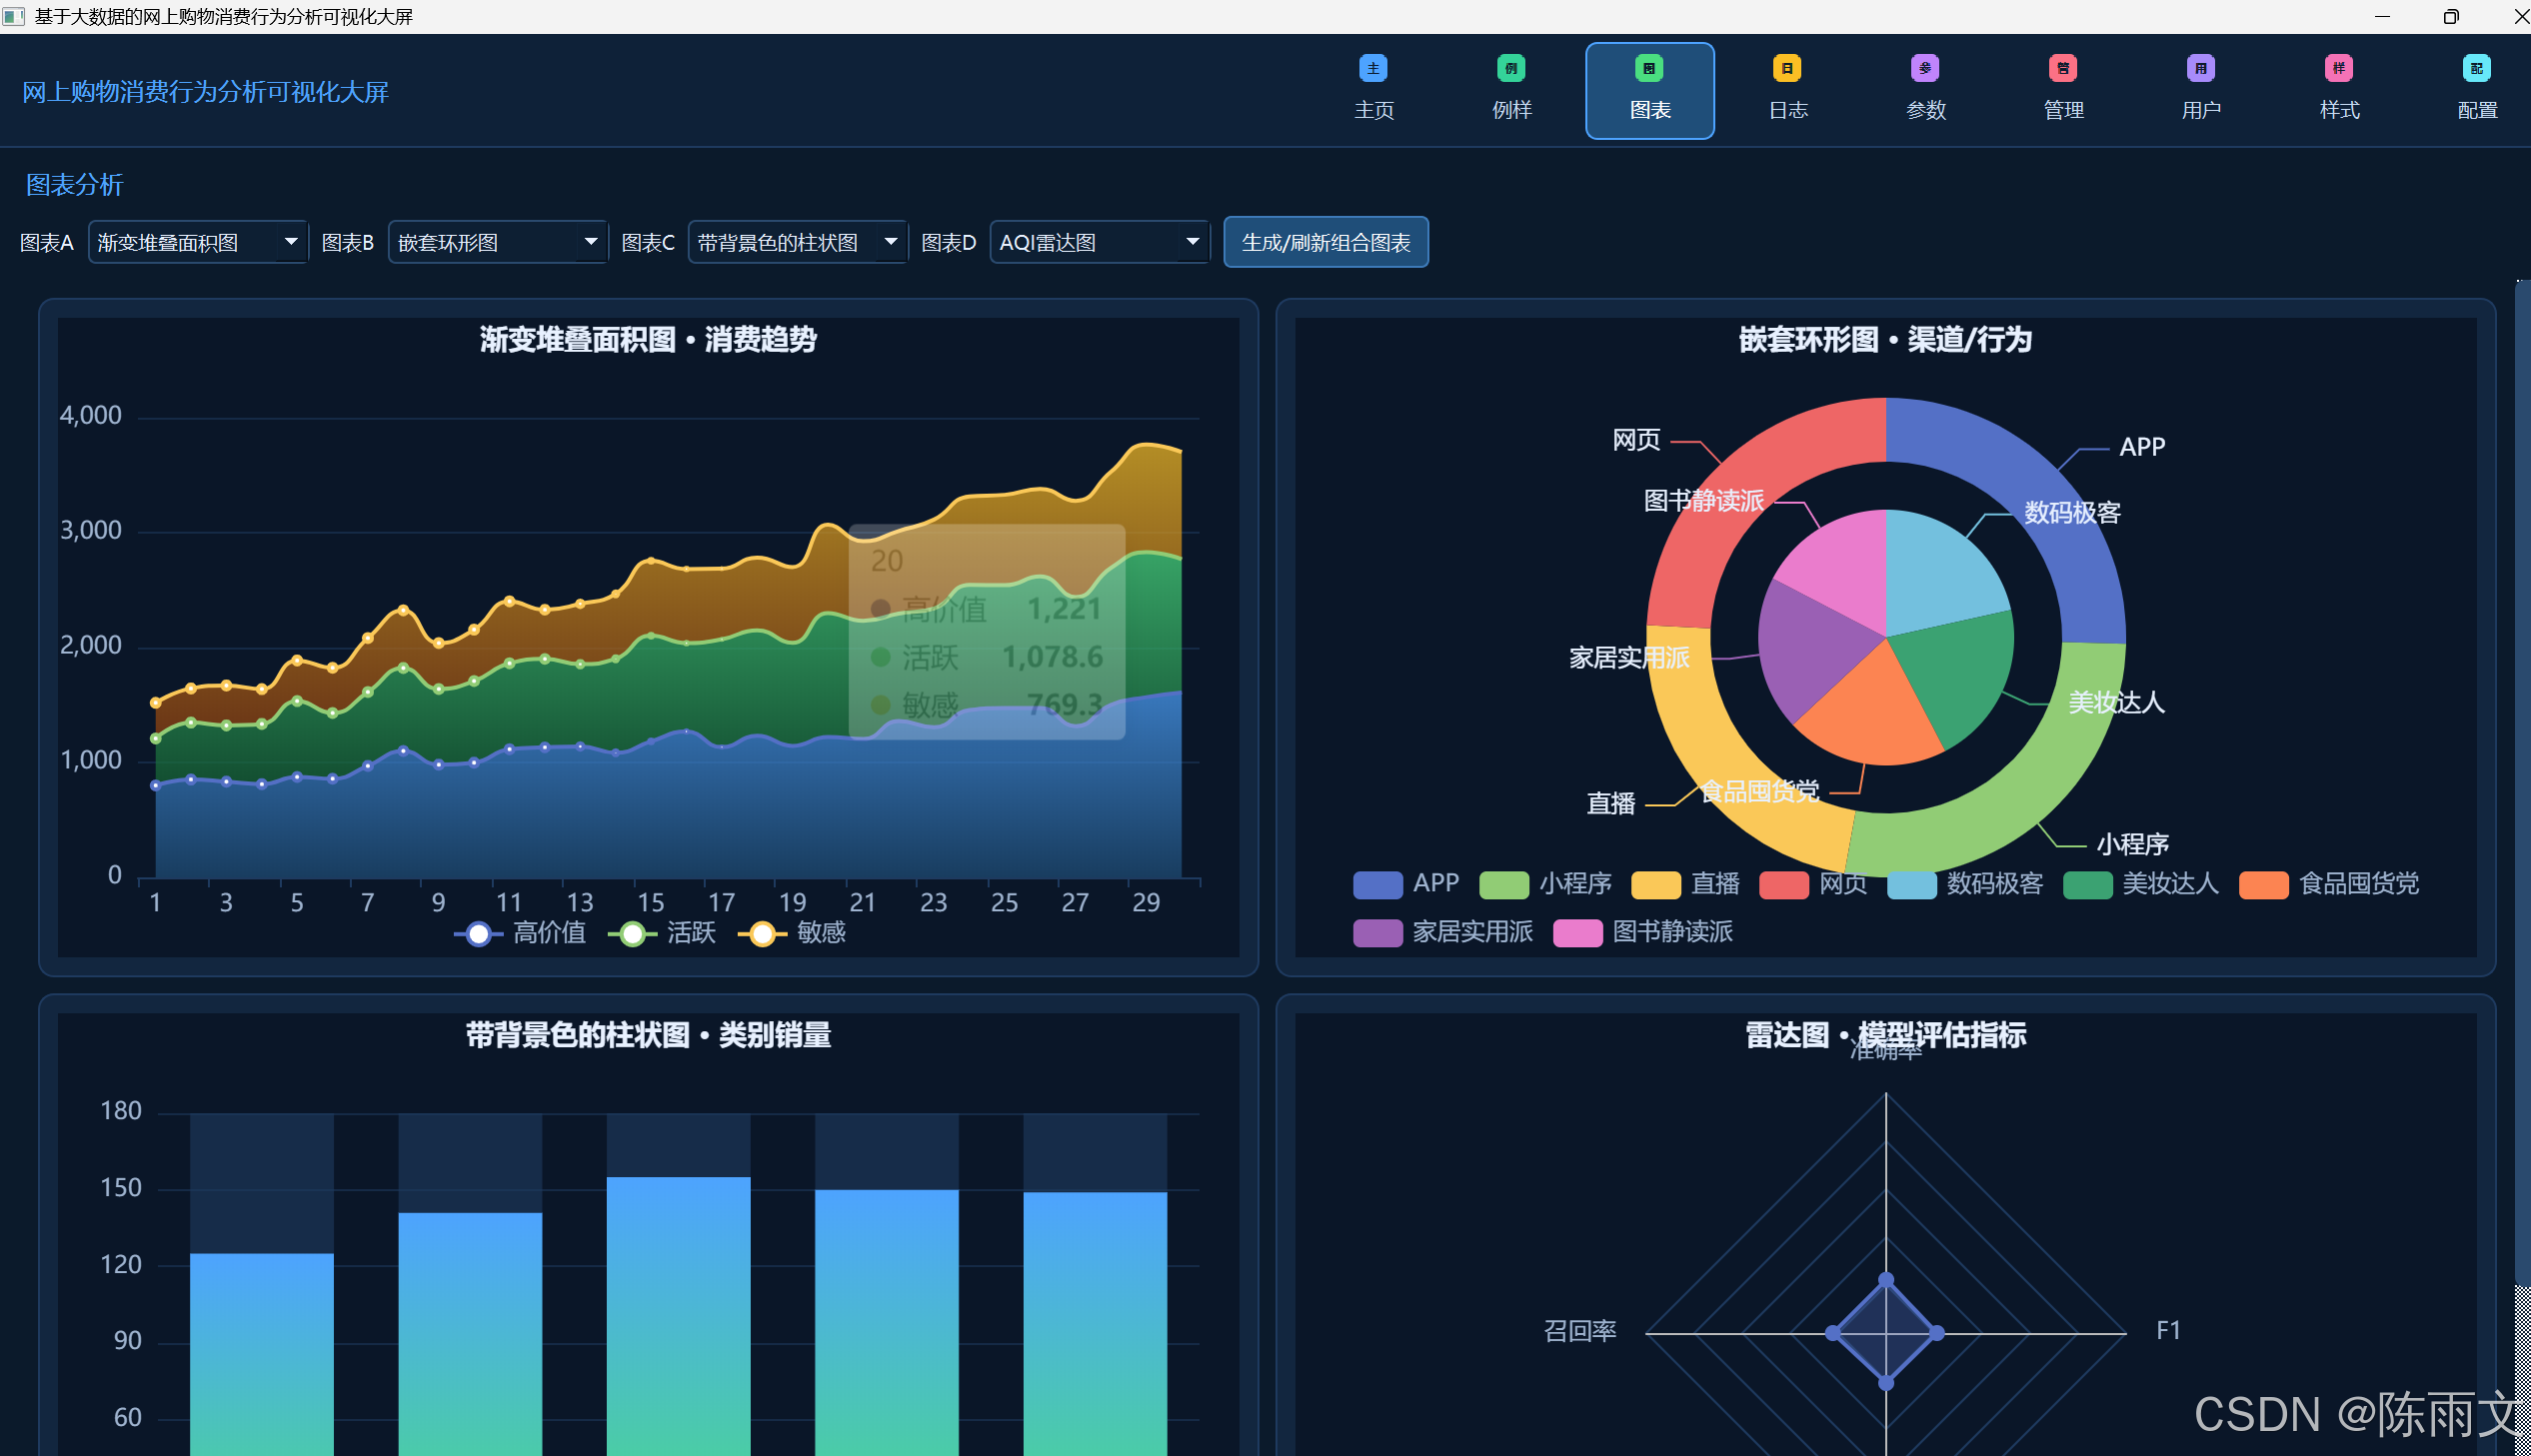Click the green 例样 sample icon
The width and height of the screenshot is (2531, 1456).
pos(1511,68)
